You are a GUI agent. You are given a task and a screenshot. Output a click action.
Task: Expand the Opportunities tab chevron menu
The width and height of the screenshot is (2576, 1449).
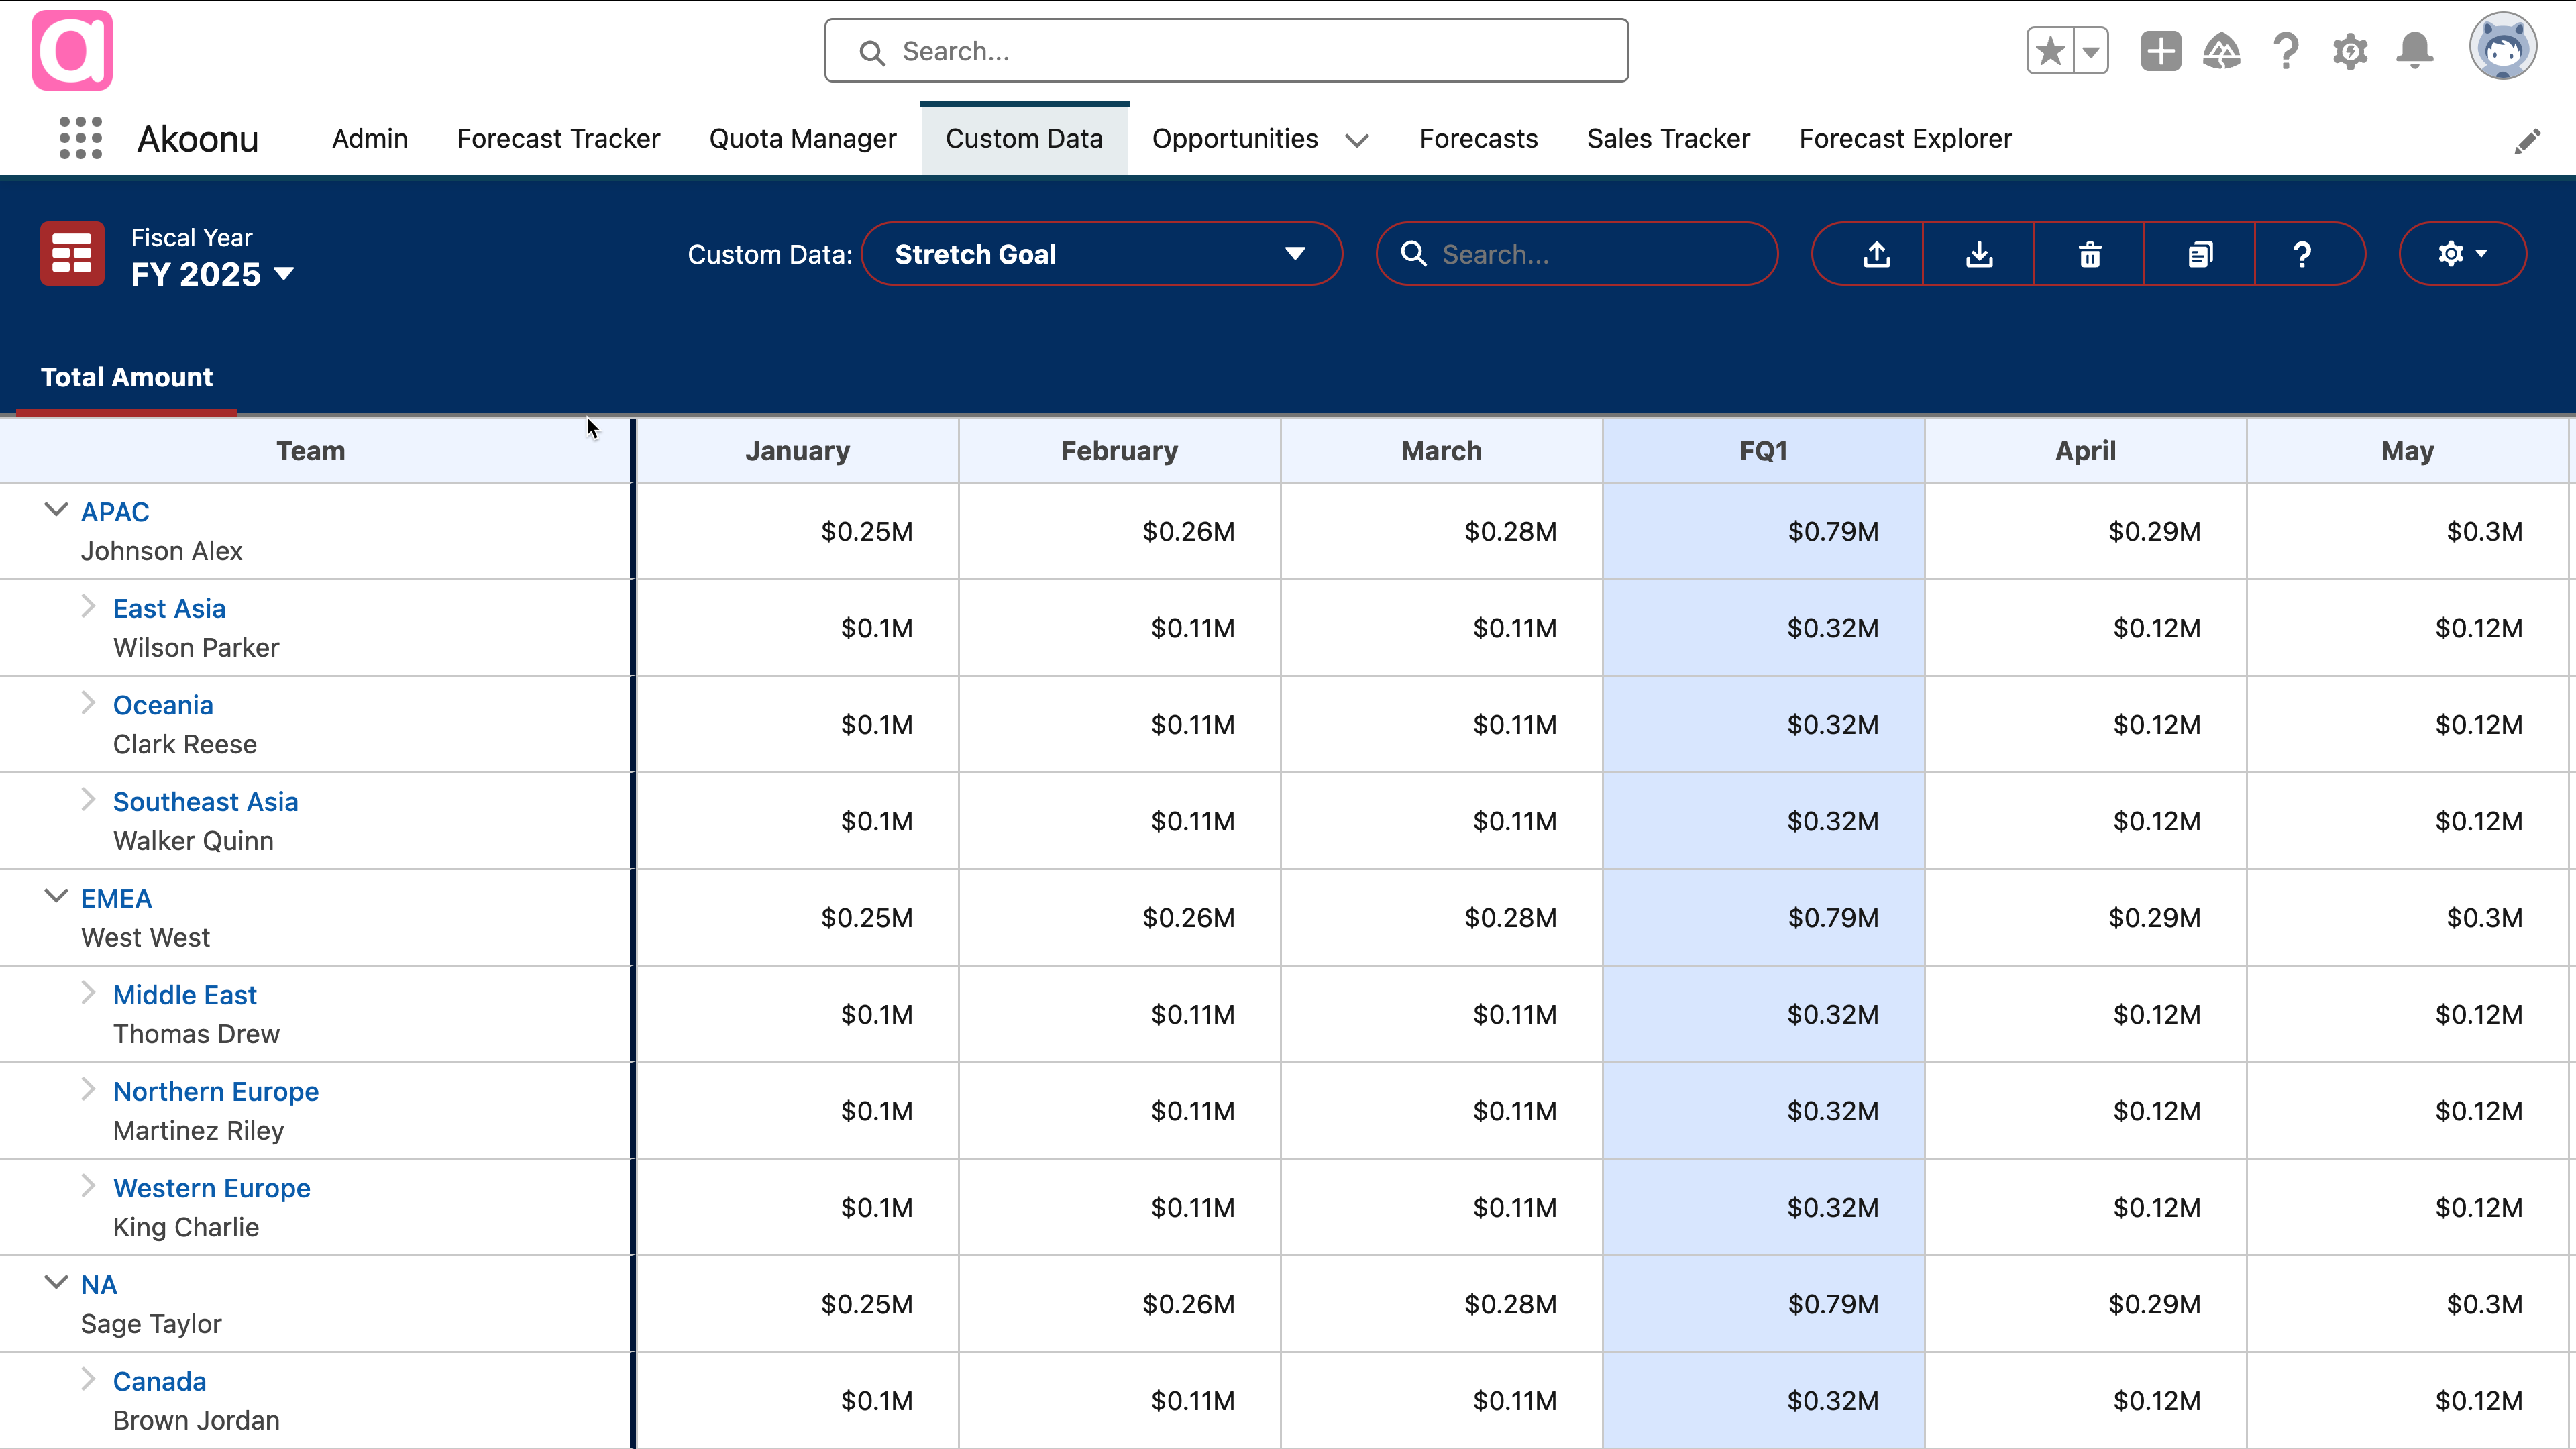[1357, 140]
